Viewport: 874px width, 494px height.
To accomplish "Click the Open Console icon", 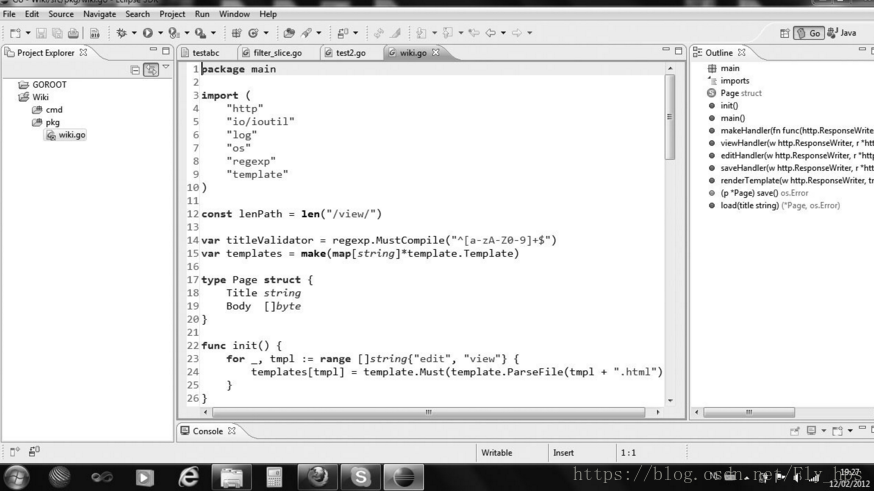I will click(x=837, y=430).
